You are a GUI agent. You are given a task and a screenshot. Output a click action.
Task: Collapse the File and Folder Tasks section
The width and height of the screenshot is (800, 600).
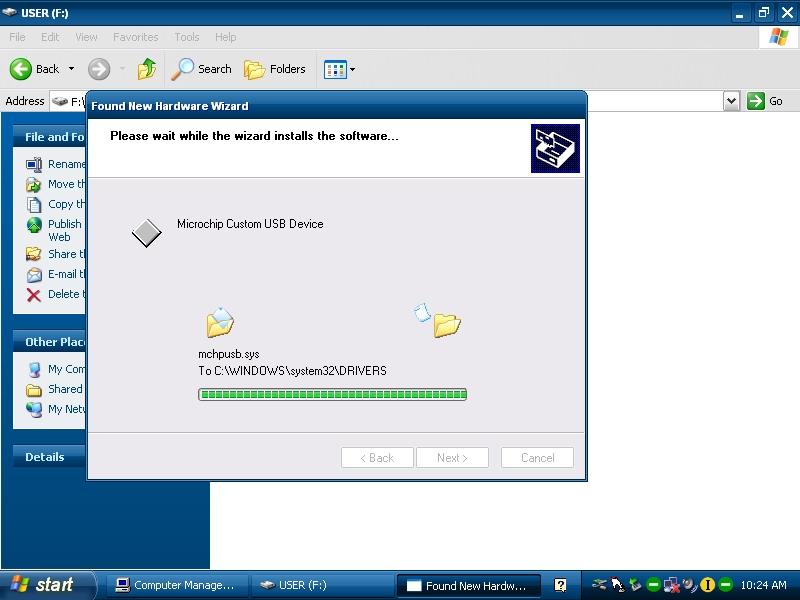click(x=49, y=137)
